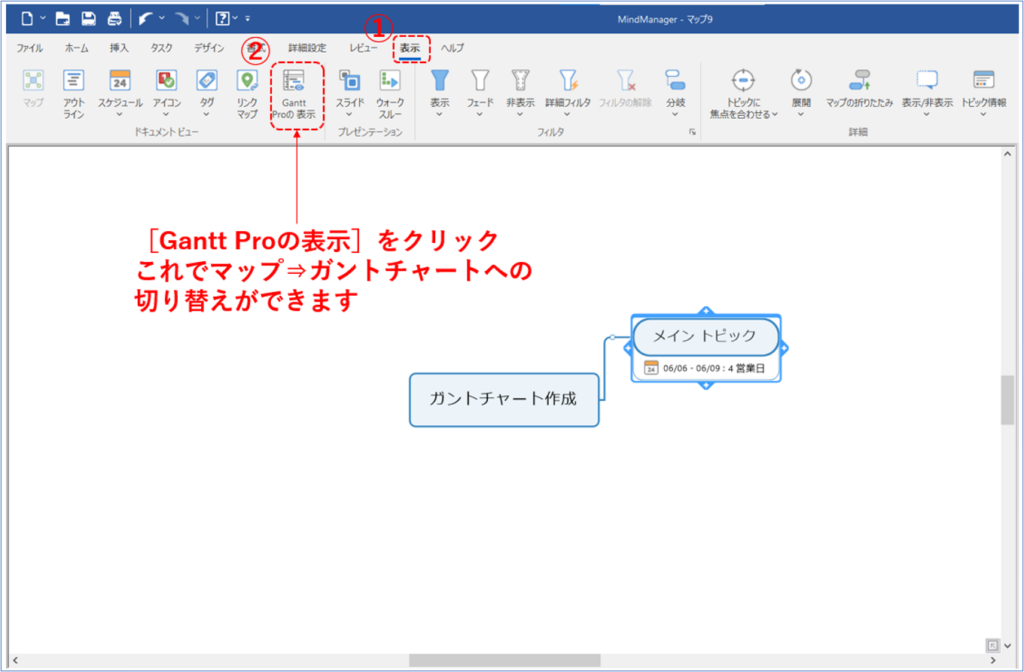
Task: Click the Gantt Proの表示 icon
Action: (294, 81)
